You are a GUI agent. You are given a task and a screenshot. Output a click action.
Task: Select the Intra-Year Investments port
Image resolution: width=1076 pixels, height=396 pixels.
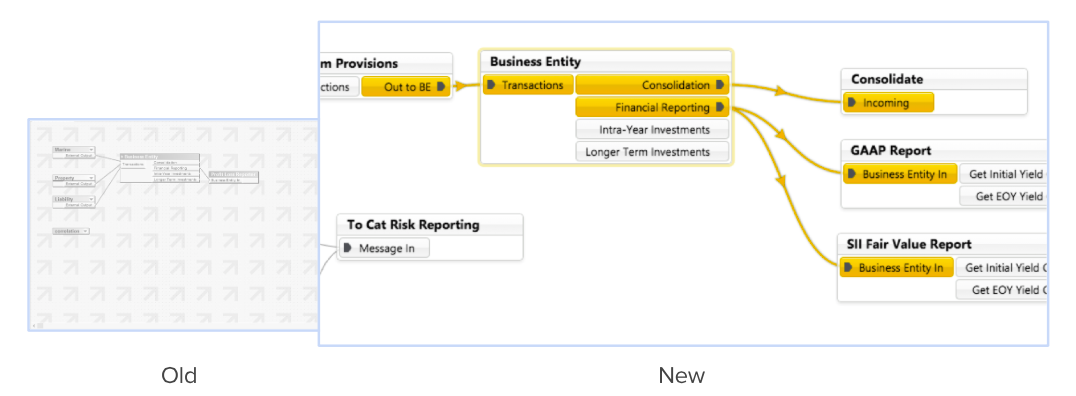pyautogui.click(x=652, y=129)
